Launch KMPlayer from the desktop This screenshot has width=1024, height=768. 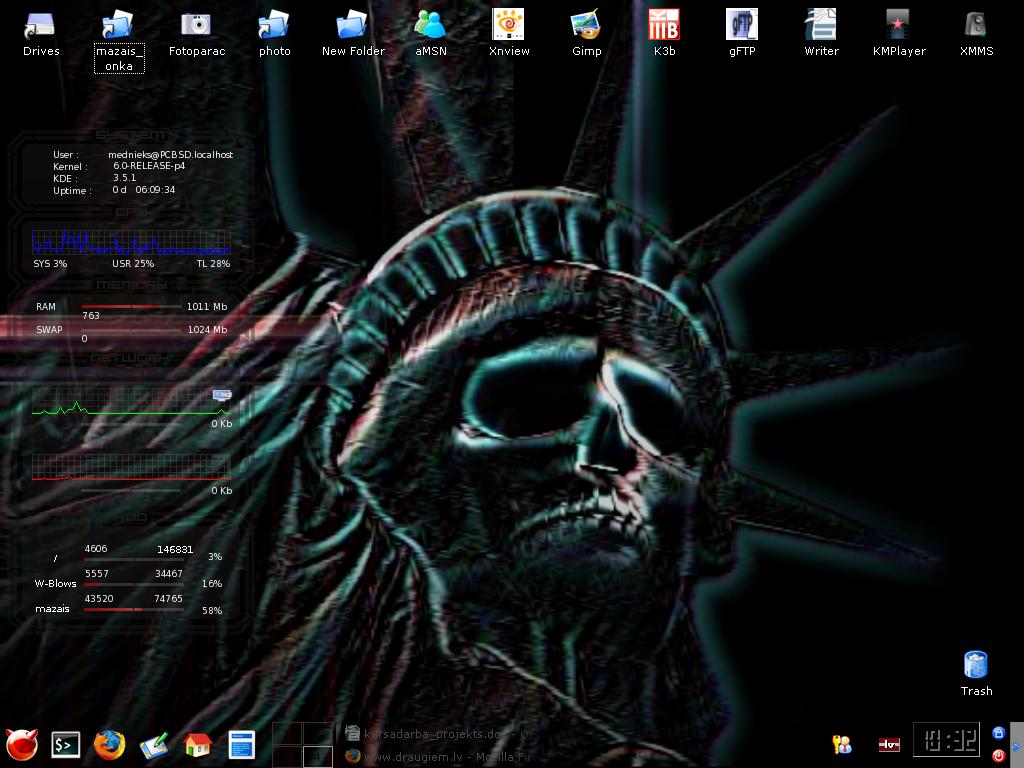[899, 34]
